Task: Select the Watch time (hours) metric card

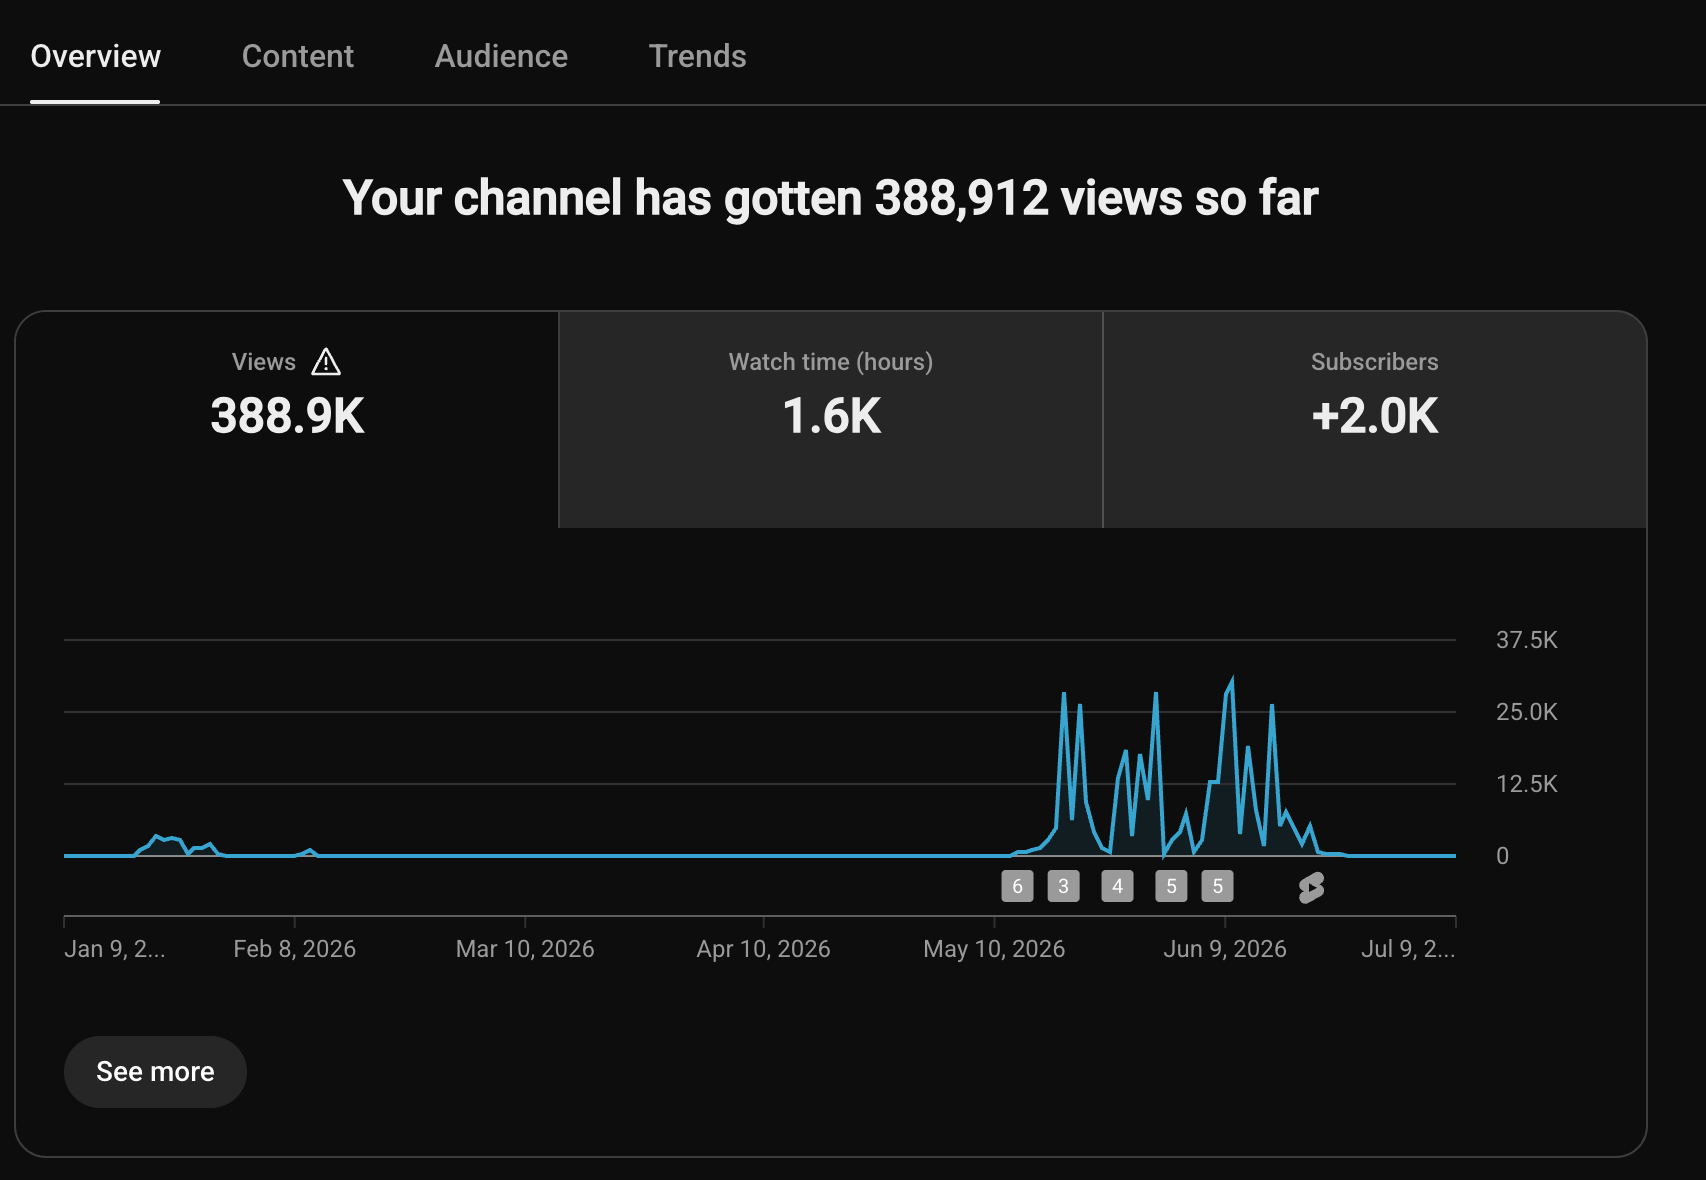Action: coord(831,420)
